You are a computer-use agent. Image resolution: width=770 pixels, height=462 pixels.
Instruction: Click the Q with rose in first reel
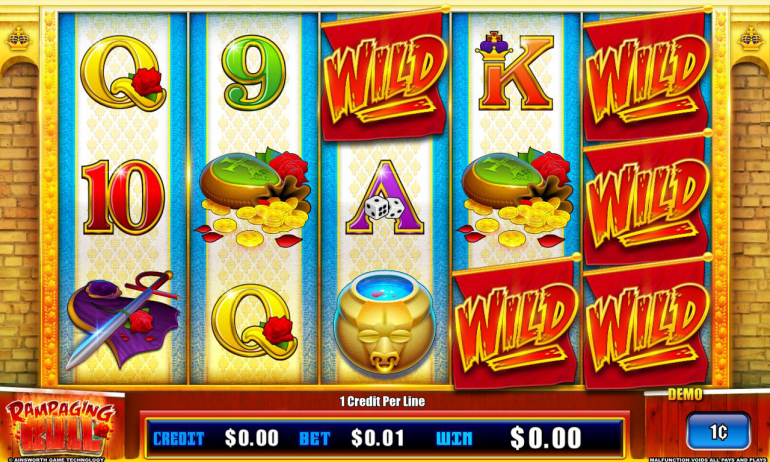click(x=123, y=73)
